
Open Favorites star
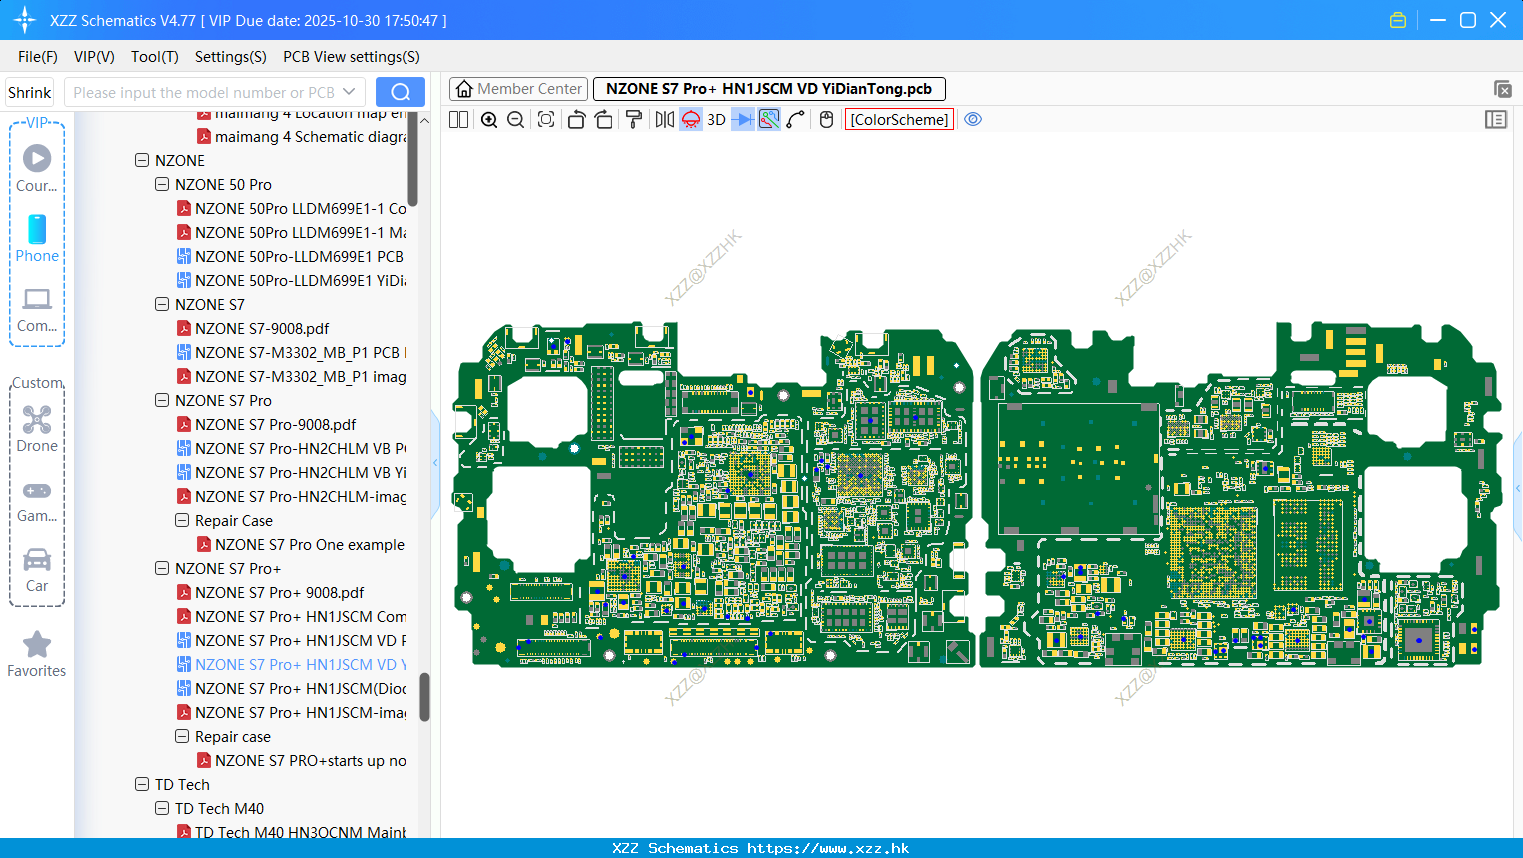37,654
